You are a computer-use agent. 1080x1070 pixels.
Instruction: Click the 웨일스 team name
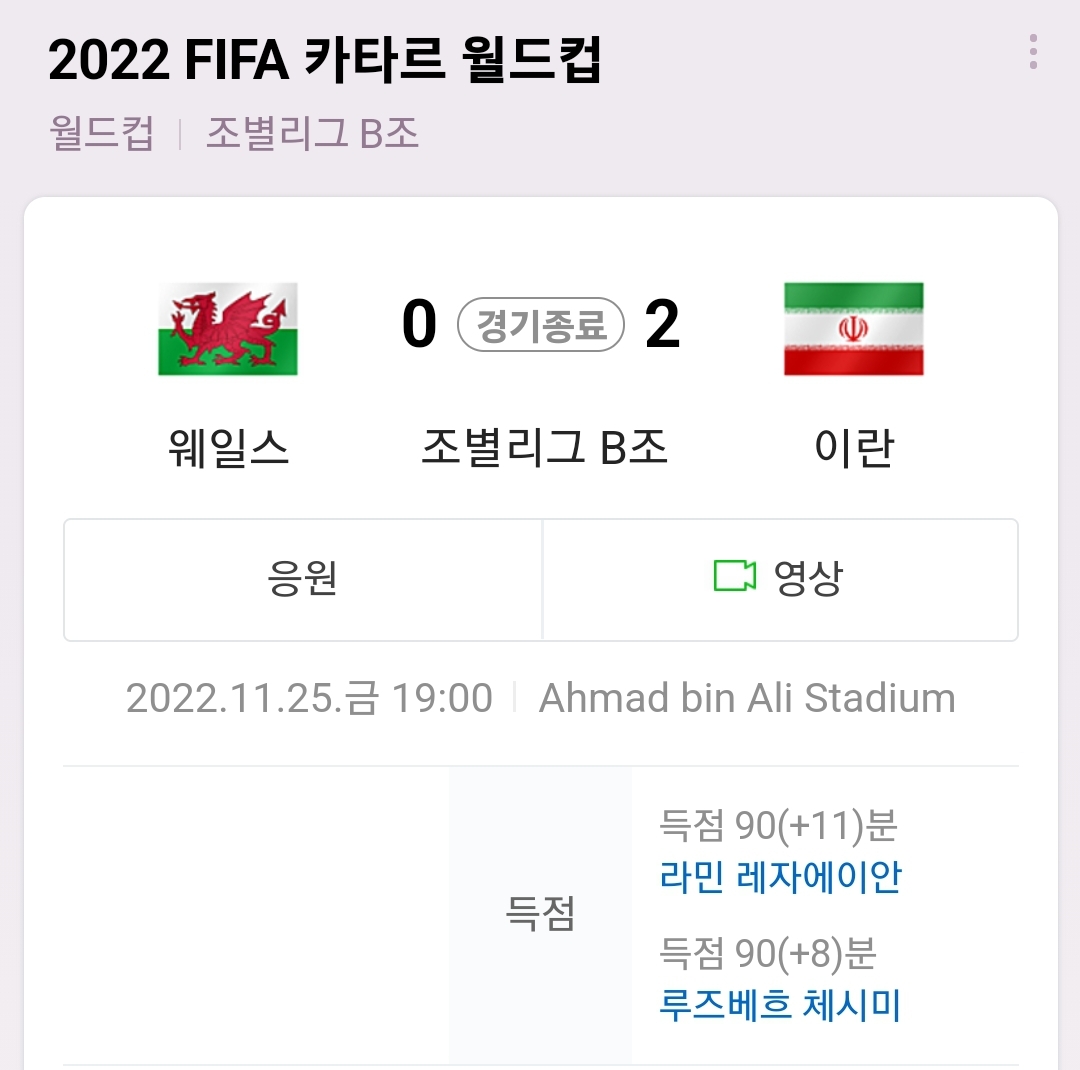click(x=229, y=447)
